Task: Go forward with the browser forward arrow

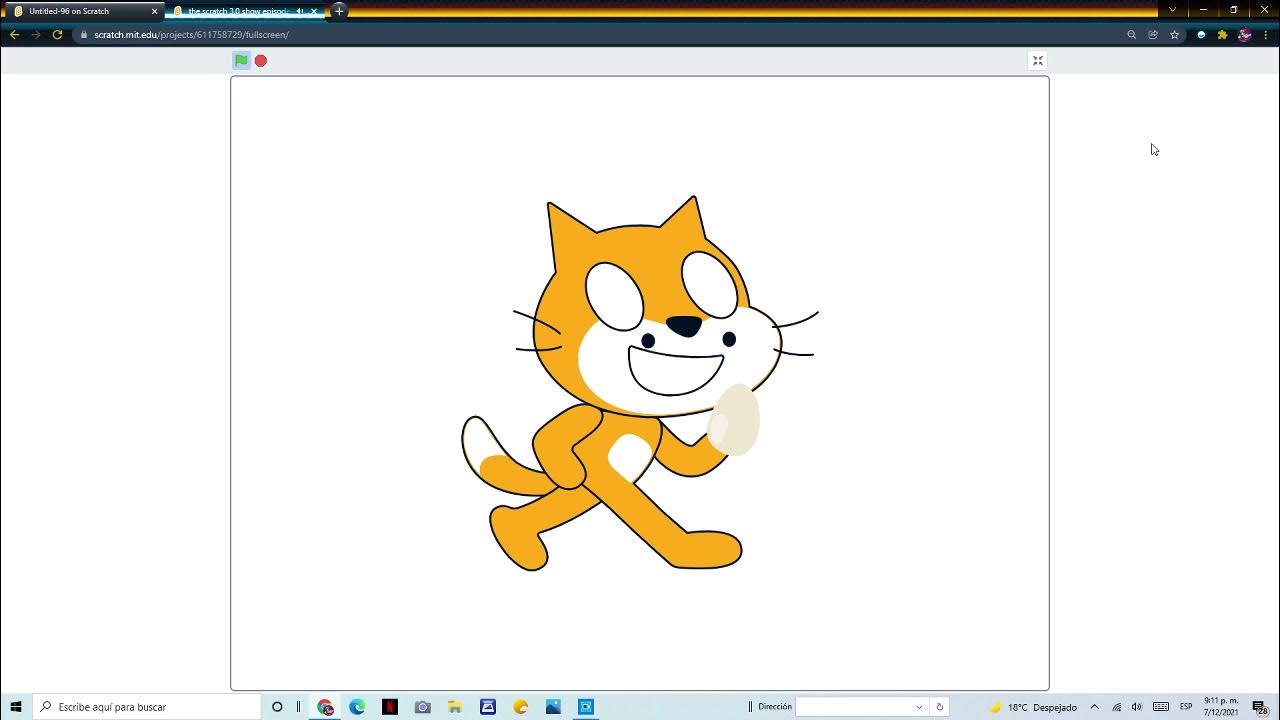Action: click(36, 34)
